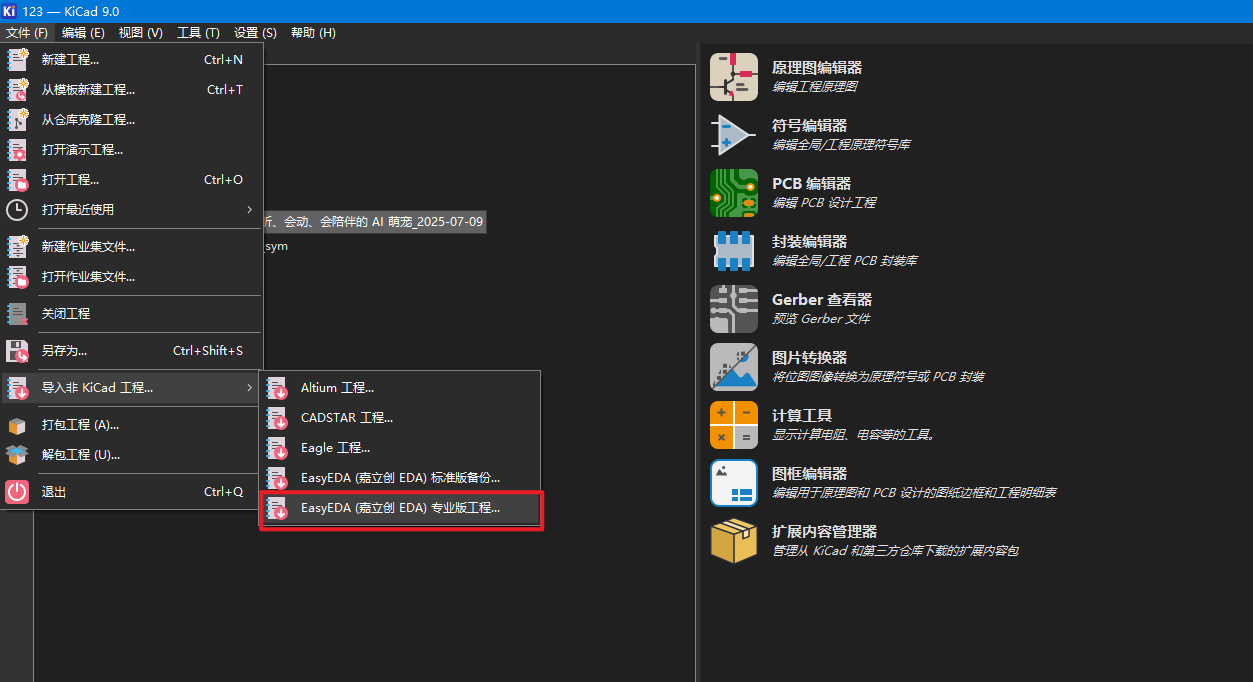1253x682 pixels.
Task: Open the 视图 (V) menu
Action: [140, 33]
